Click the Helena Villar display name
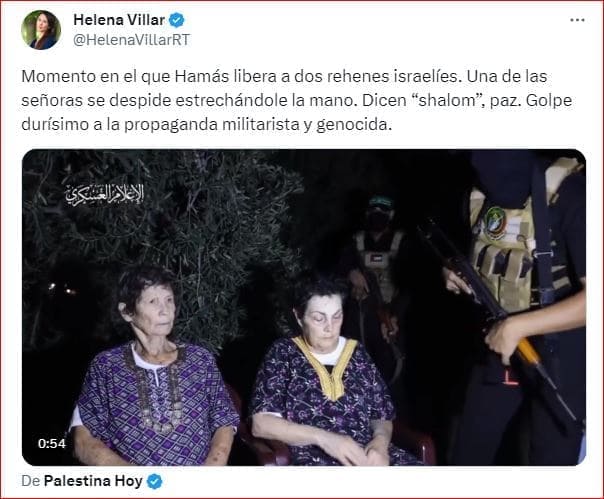This screenshot has height=499, width=604. tap(119, 20)
